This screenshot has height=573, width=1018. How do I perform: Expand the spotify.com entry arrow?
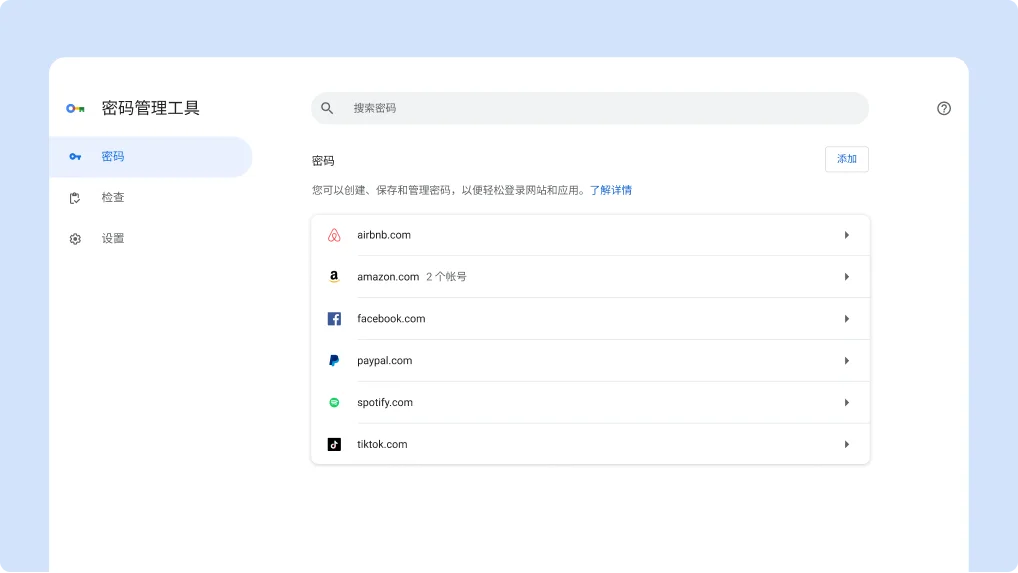tap(847, 402)
